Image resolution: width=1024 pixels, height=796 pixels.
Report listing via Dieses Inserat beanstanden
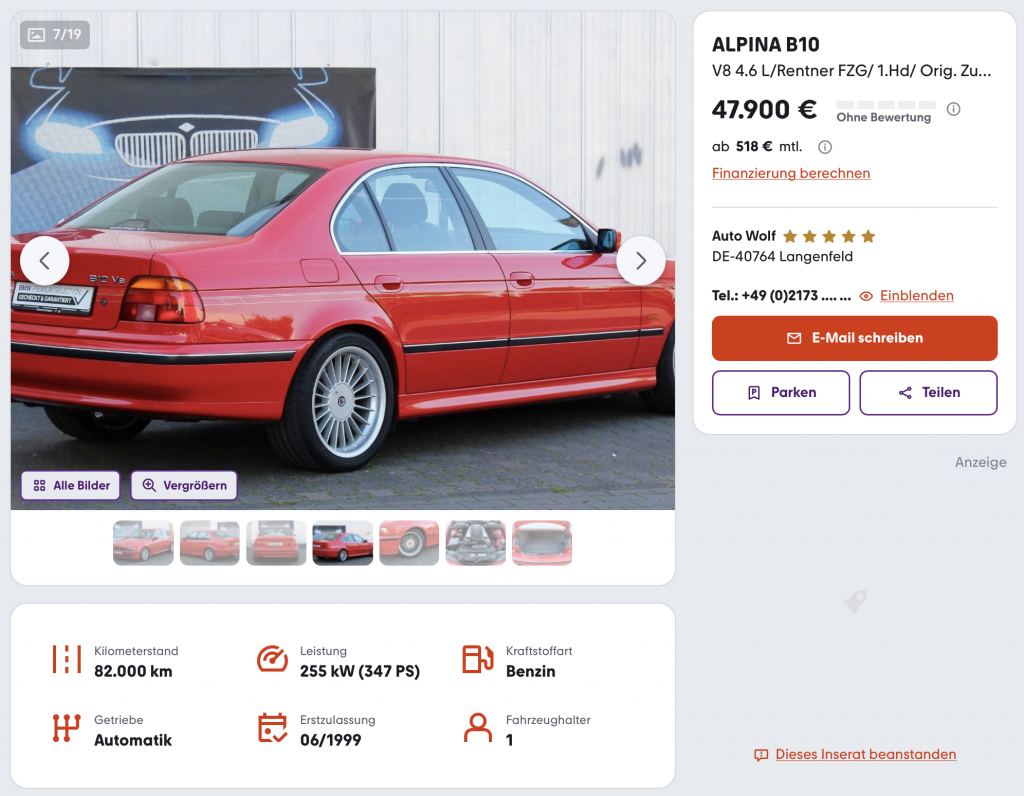click(x=865, y=754)
